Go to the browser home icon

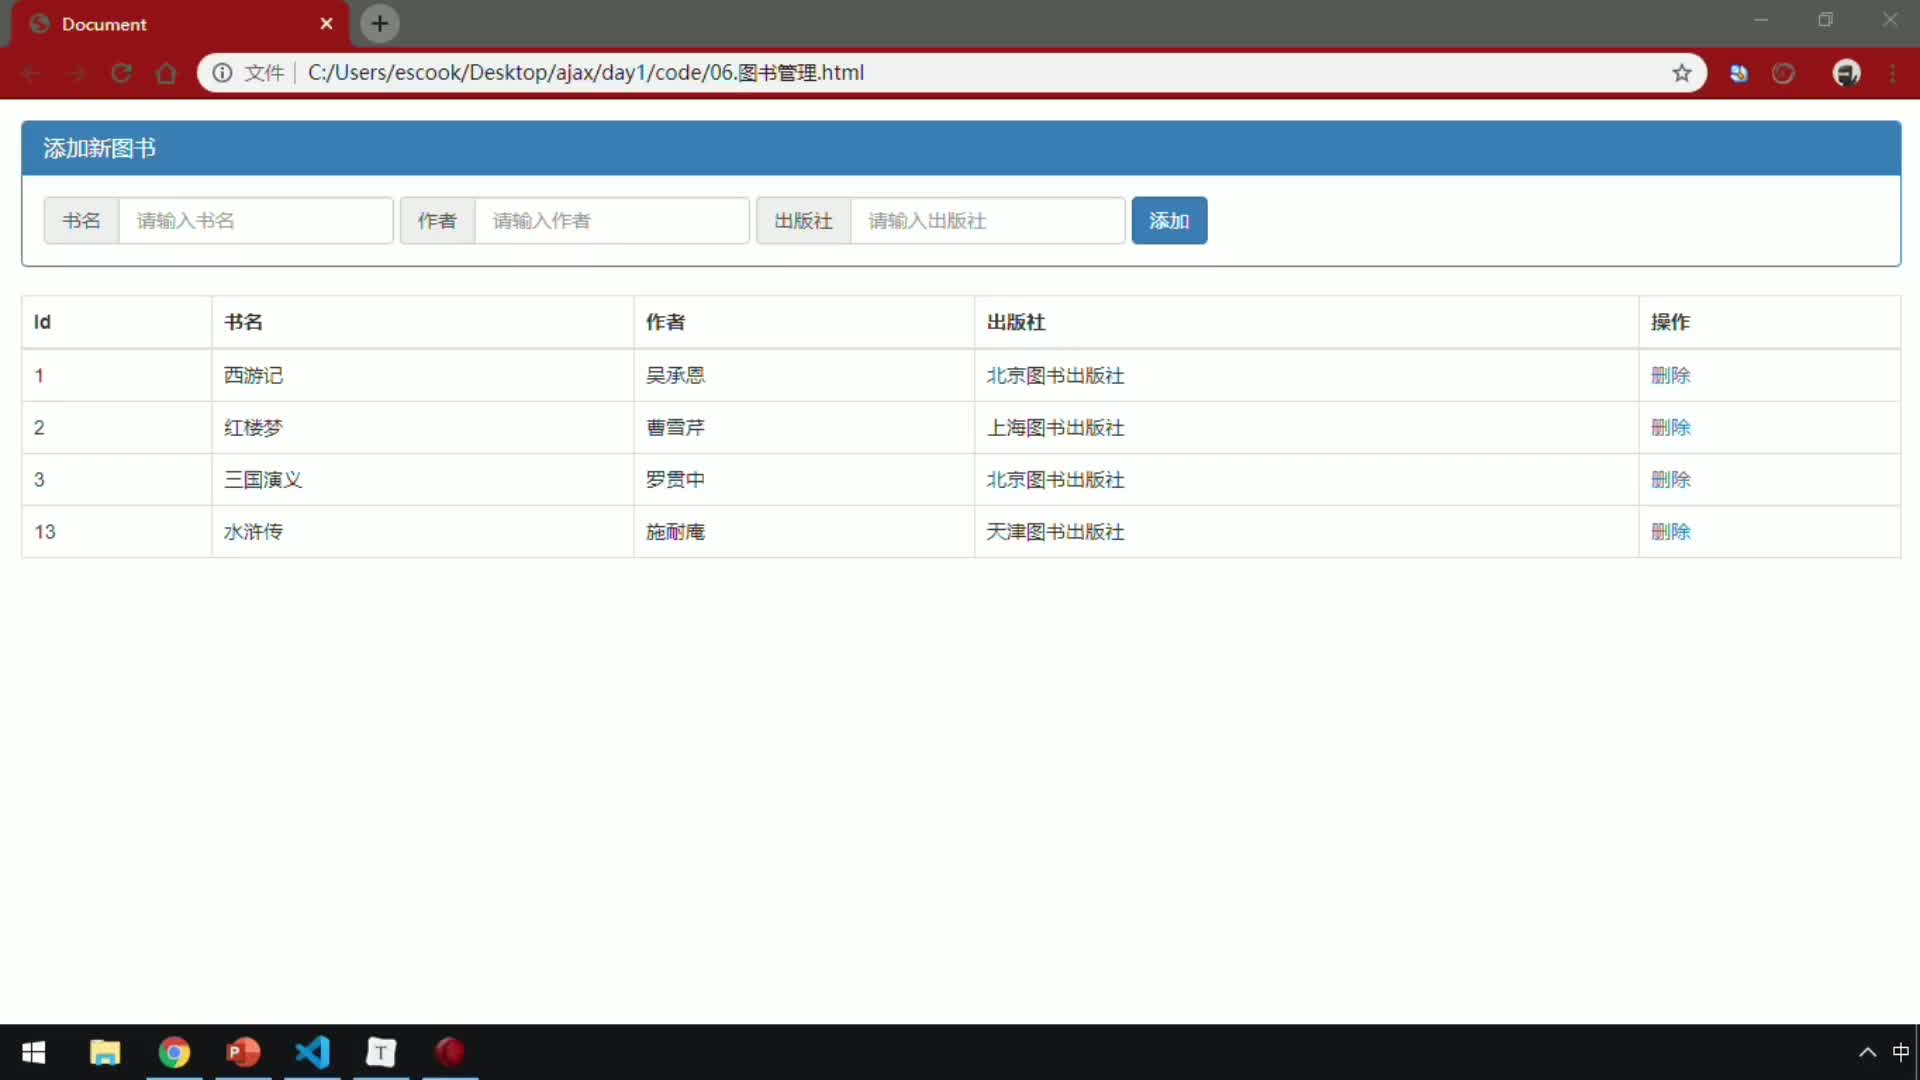click(167, 73)
